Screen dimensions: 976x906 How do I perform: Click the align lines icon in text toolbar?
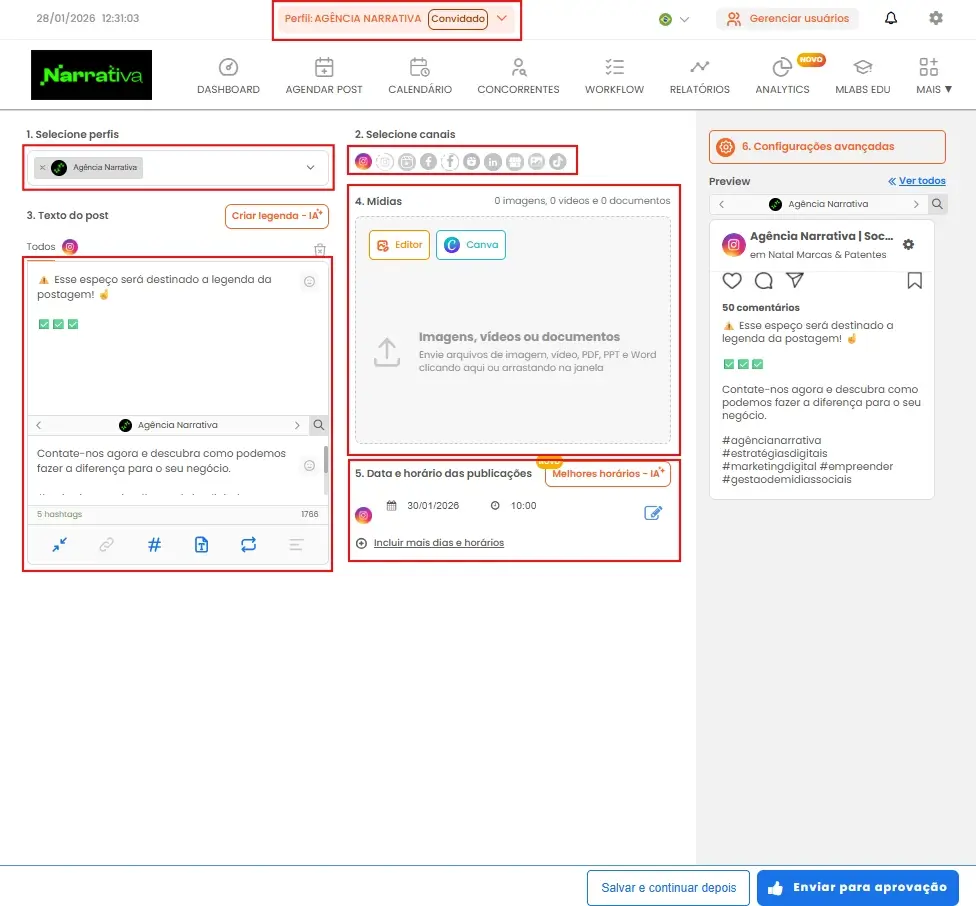296,545
